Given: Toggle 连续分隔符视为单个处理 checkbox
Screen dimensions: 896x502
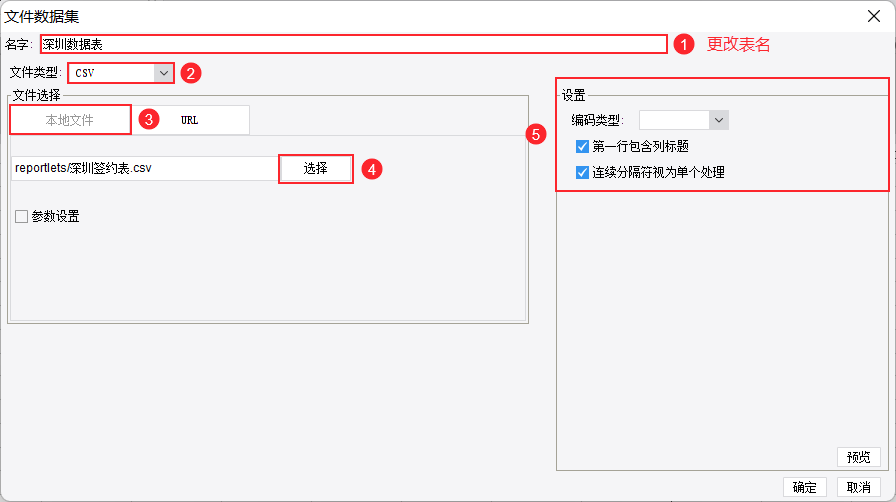Looking at the screenshot, I should pyautogui.click(x=583, y=172).
